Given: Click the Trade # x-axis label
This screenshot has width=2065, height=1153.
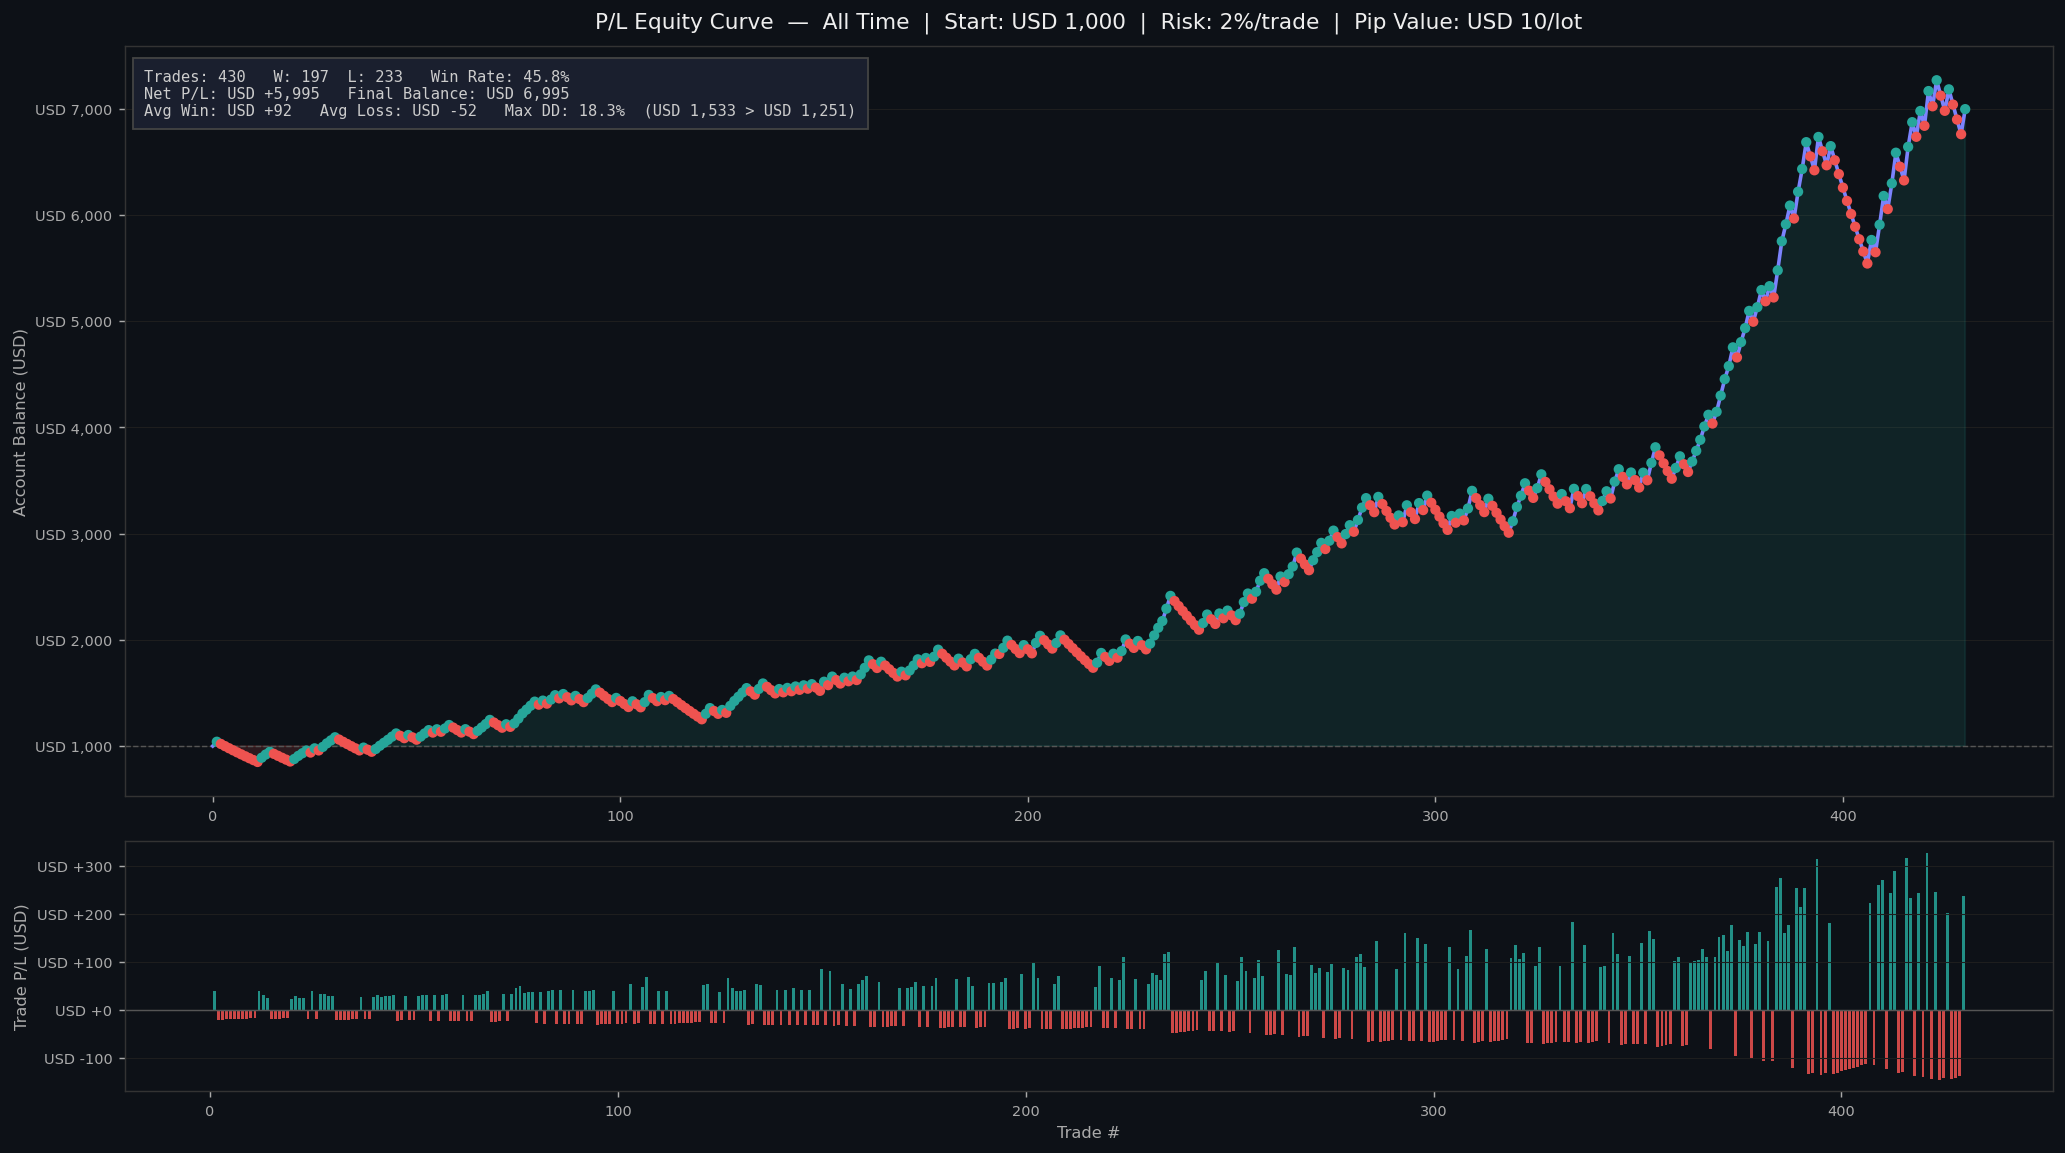Looking at the screenshot, I should pos(1088,1133).
